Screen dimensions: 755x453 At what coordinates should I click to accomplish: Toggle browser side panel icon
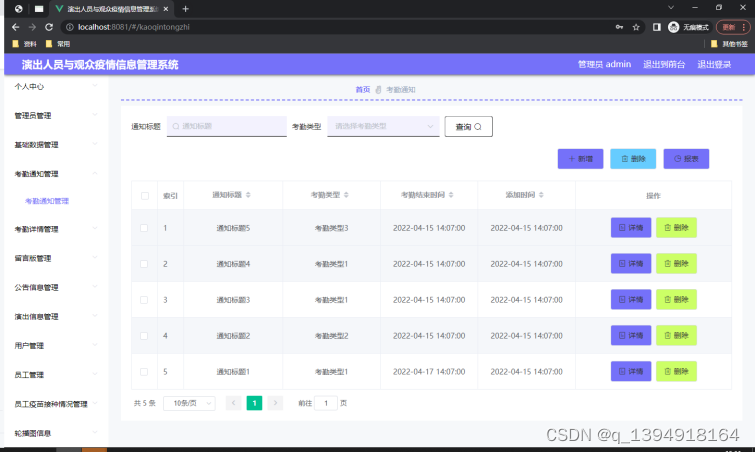tap(657, 27)
